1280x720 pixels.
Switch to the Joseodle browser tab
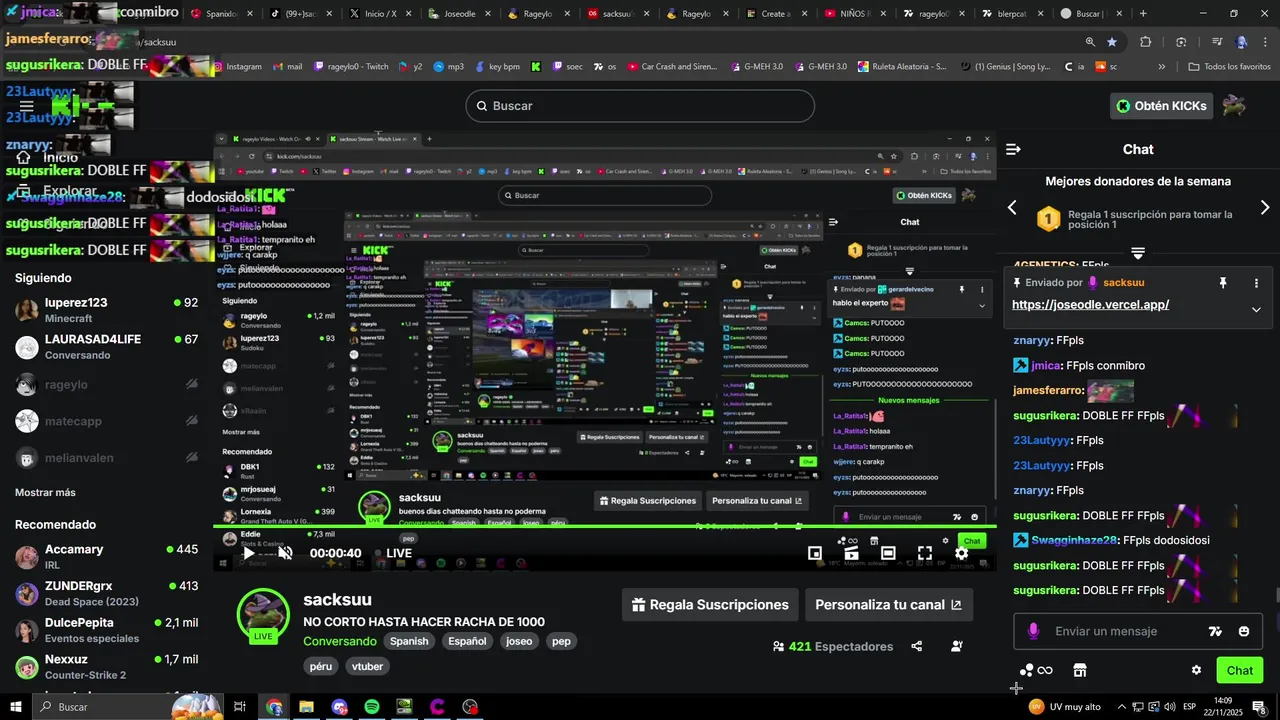tap(460, 14)
